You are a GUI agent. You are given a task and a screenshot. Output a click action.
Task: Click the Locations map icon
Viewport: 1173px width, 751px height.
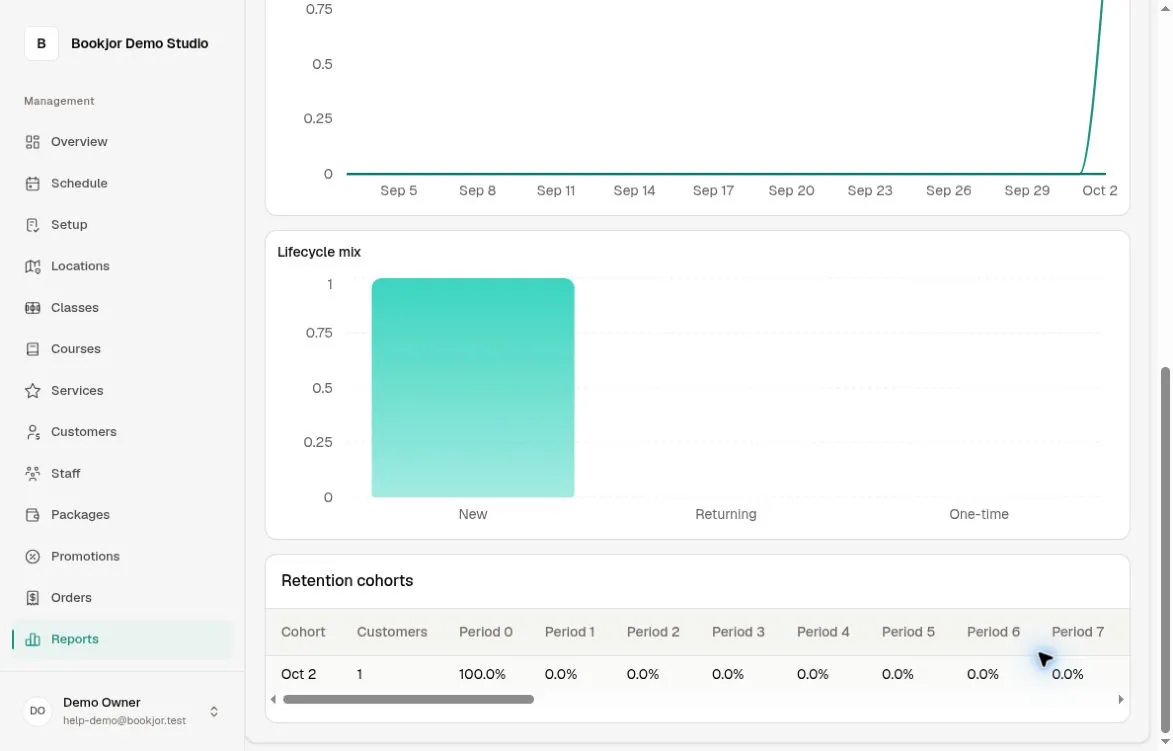[x=32, y=266]
